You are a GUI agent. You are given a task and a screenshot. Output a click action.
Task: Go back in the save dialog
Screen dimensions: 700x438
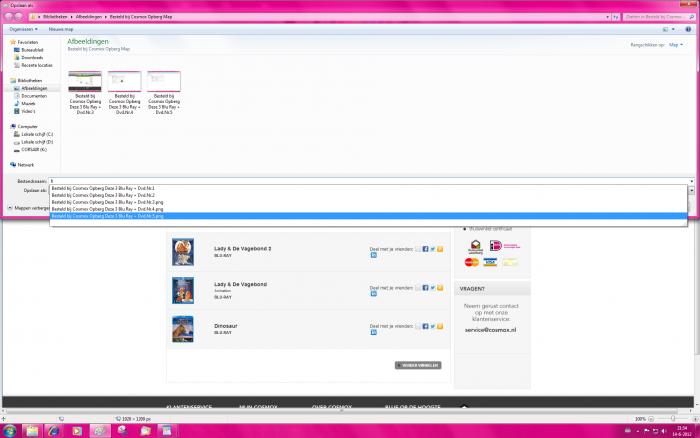click(8, 17)
